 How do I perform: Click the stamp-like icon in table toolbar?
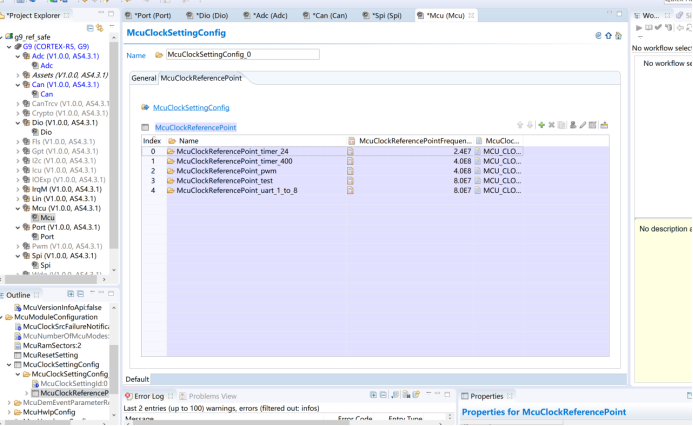point(573,126)
